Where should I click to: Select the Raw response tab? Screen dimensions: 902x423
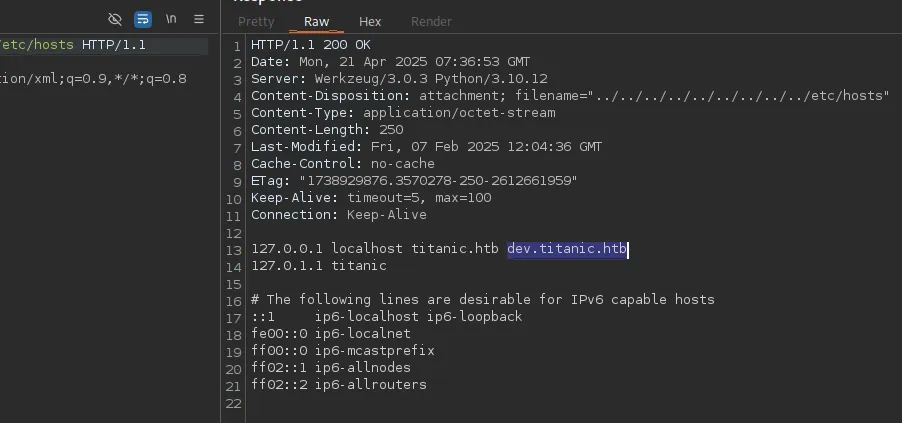point(316,21)
